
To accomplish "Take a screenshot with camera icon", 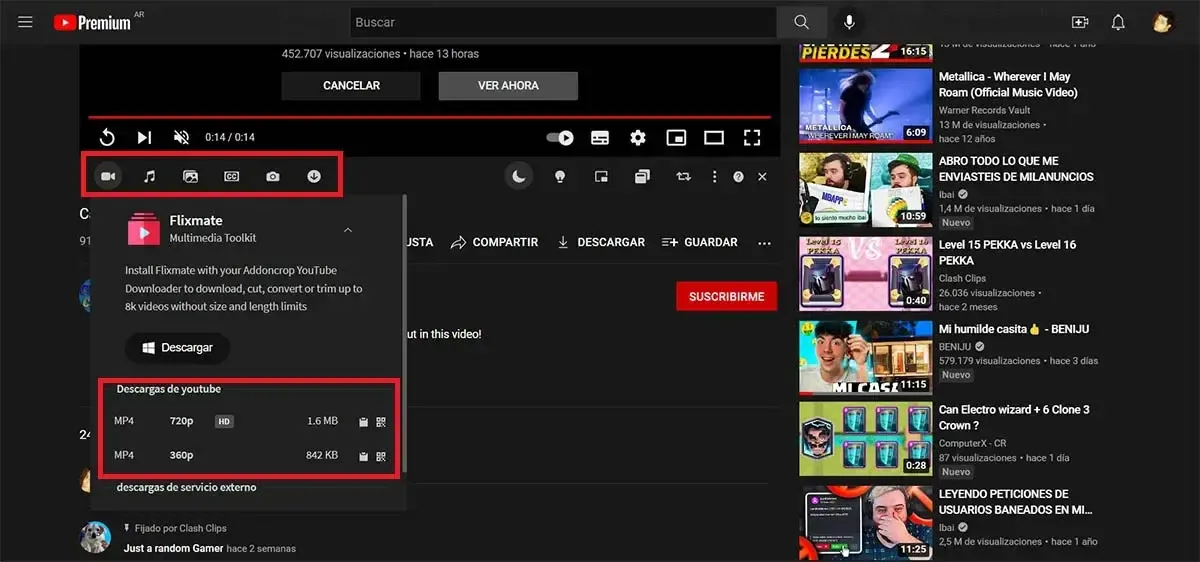I will pyautogui.click(x=272, y=176).
